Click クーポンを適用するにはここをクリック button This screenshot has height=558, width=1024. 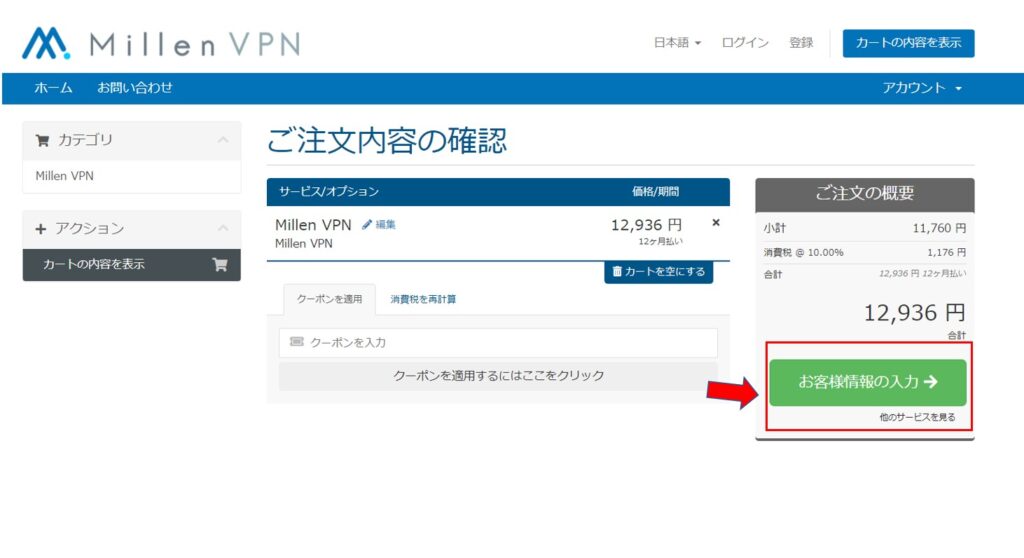(498, 376)
